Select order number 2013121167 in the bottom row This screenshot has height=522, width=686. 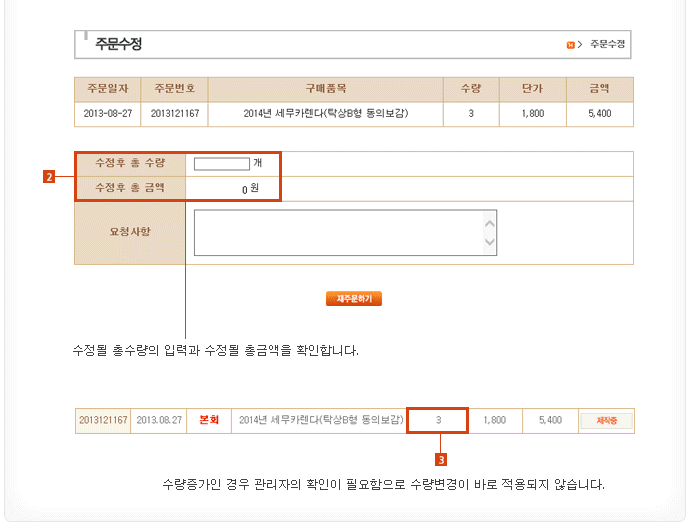[x=102, y=421]
